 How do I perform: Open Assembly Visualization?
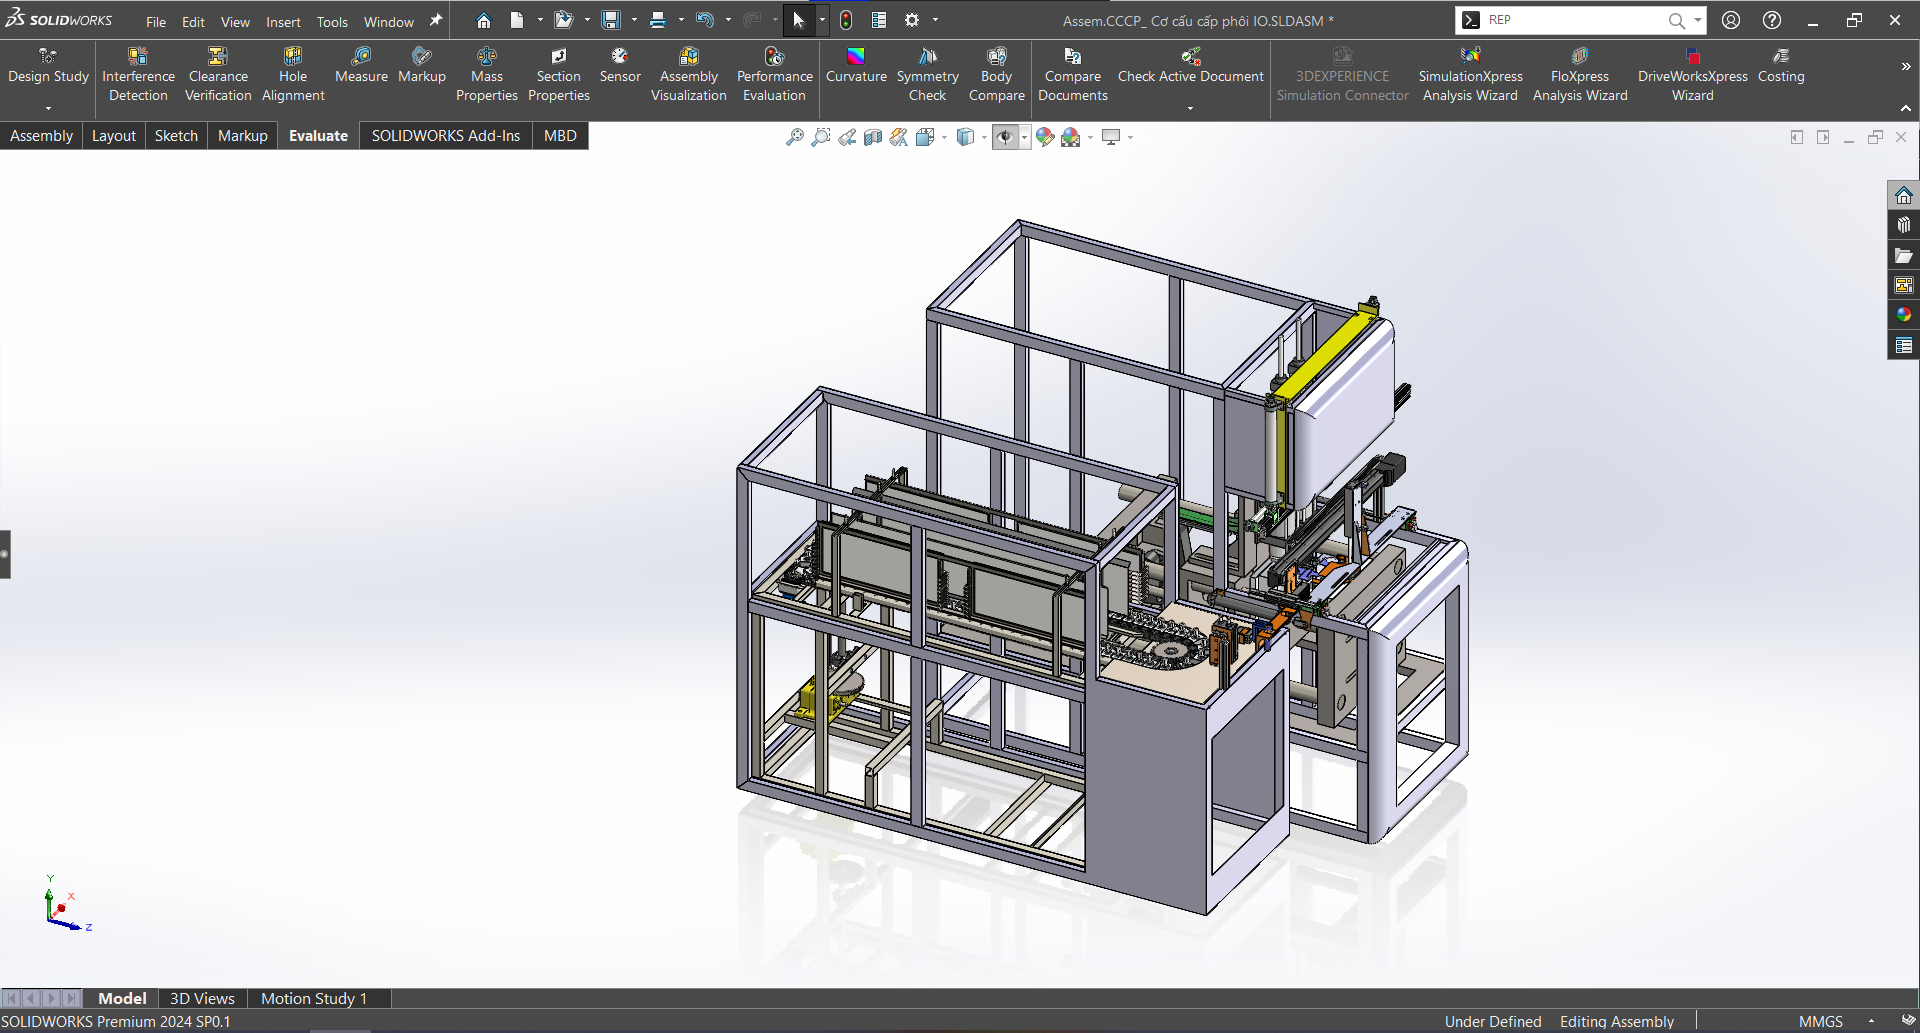point(689,75)
